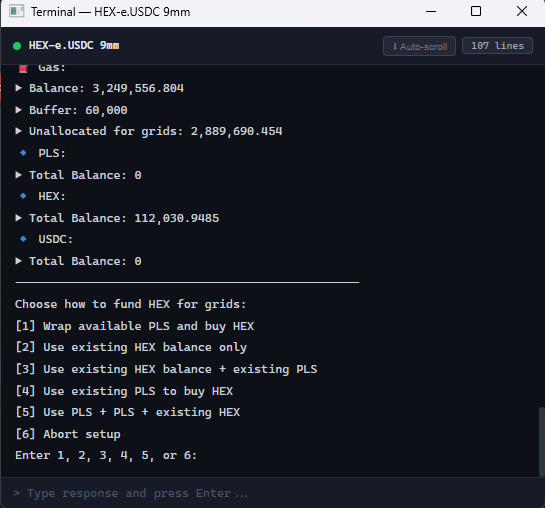Click the blue diamond next to PLS
545x508 pixels.
click(x=23, y=153)
